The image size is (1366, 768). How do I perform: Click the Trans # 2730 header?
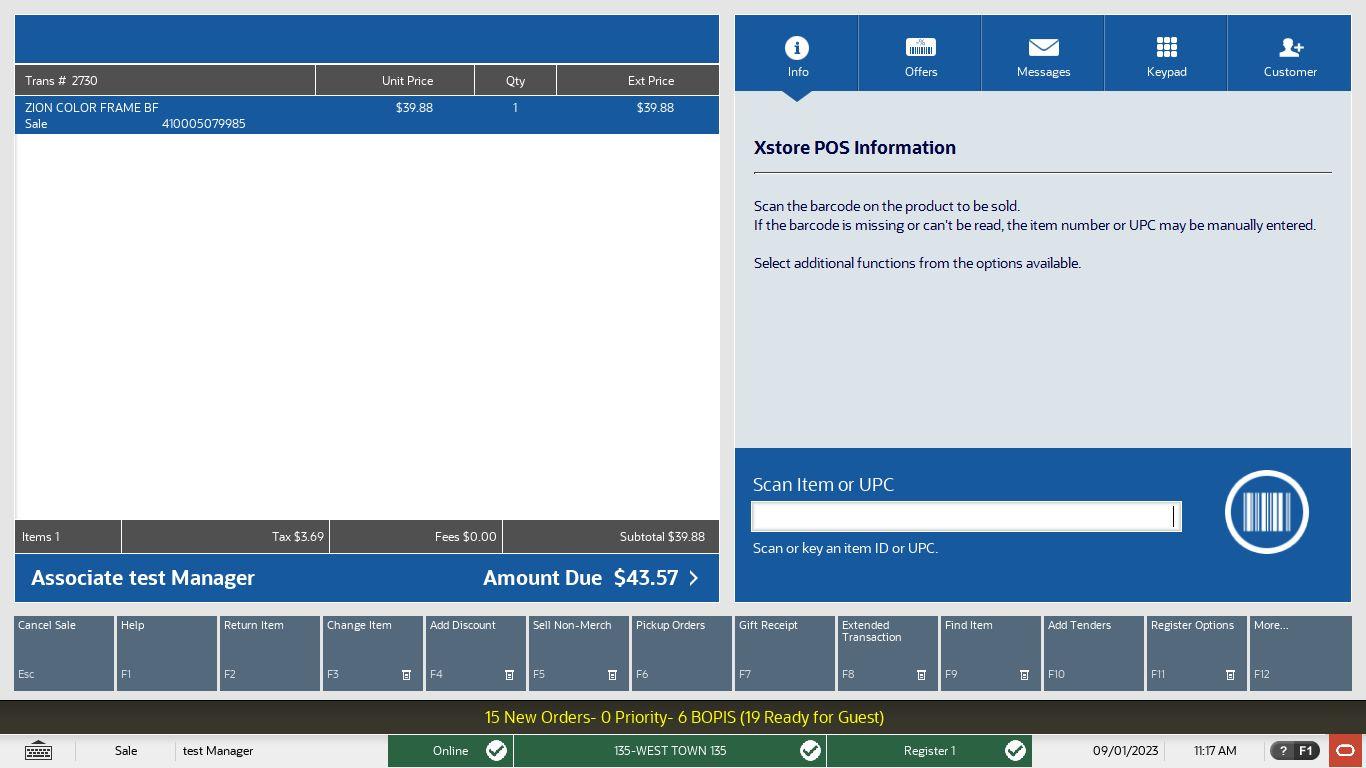click(165, 80)
